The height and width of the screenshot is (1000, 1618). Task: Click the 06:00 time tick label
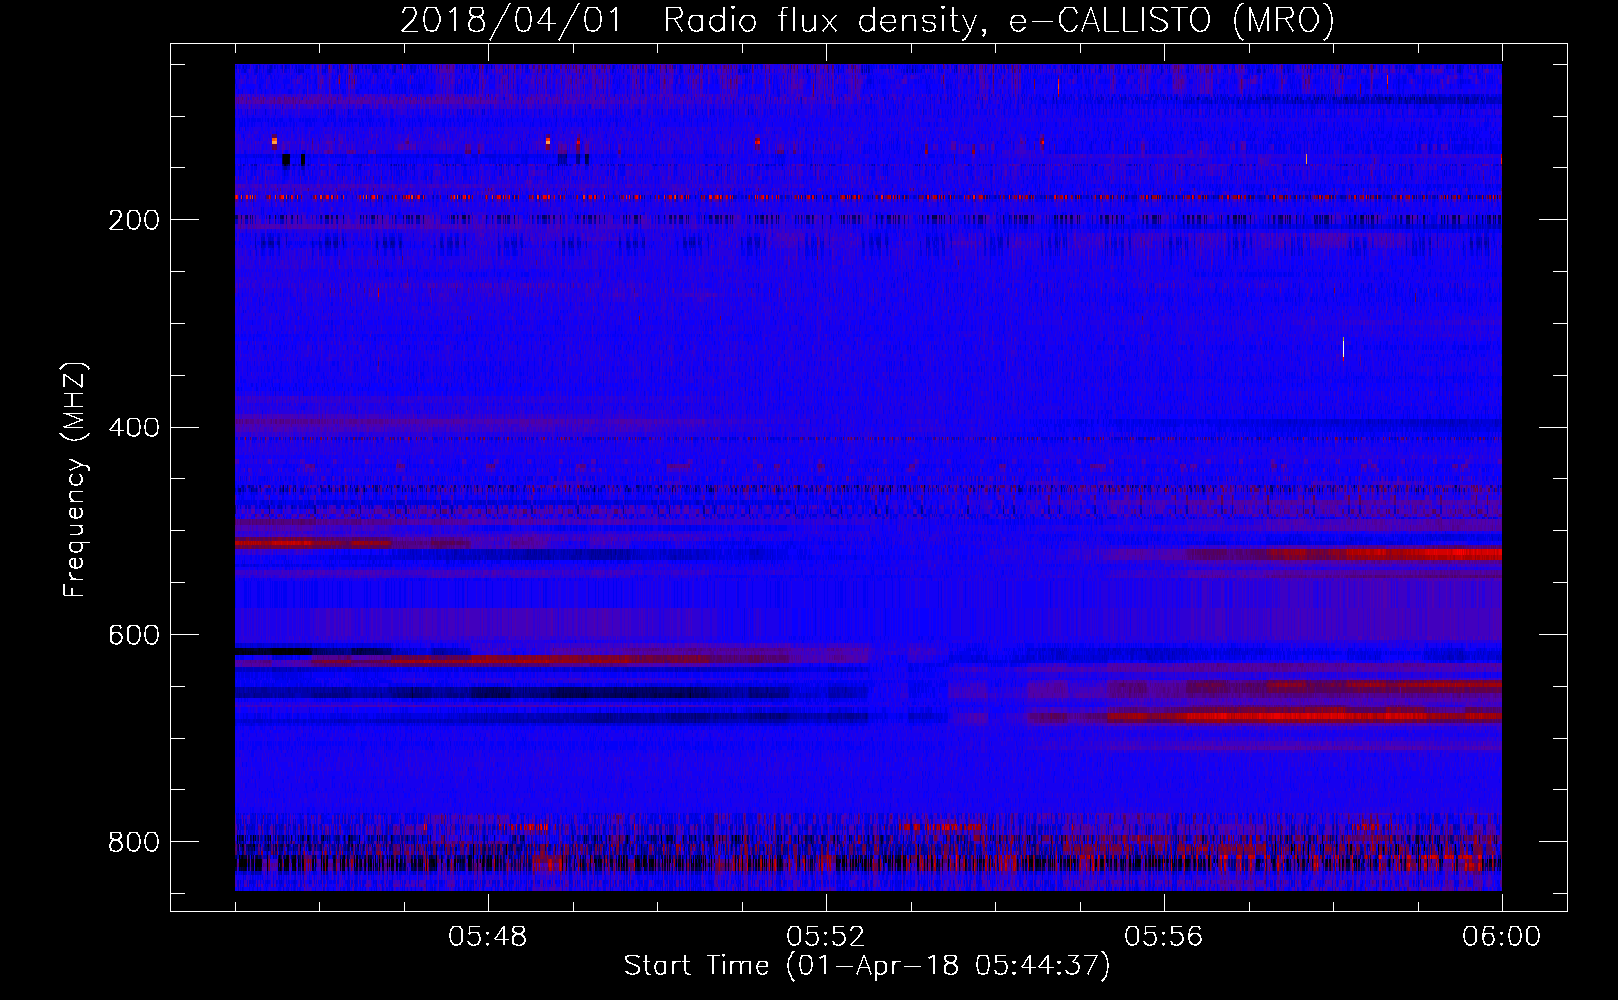pyautogui.click(x=1501, y=937)
